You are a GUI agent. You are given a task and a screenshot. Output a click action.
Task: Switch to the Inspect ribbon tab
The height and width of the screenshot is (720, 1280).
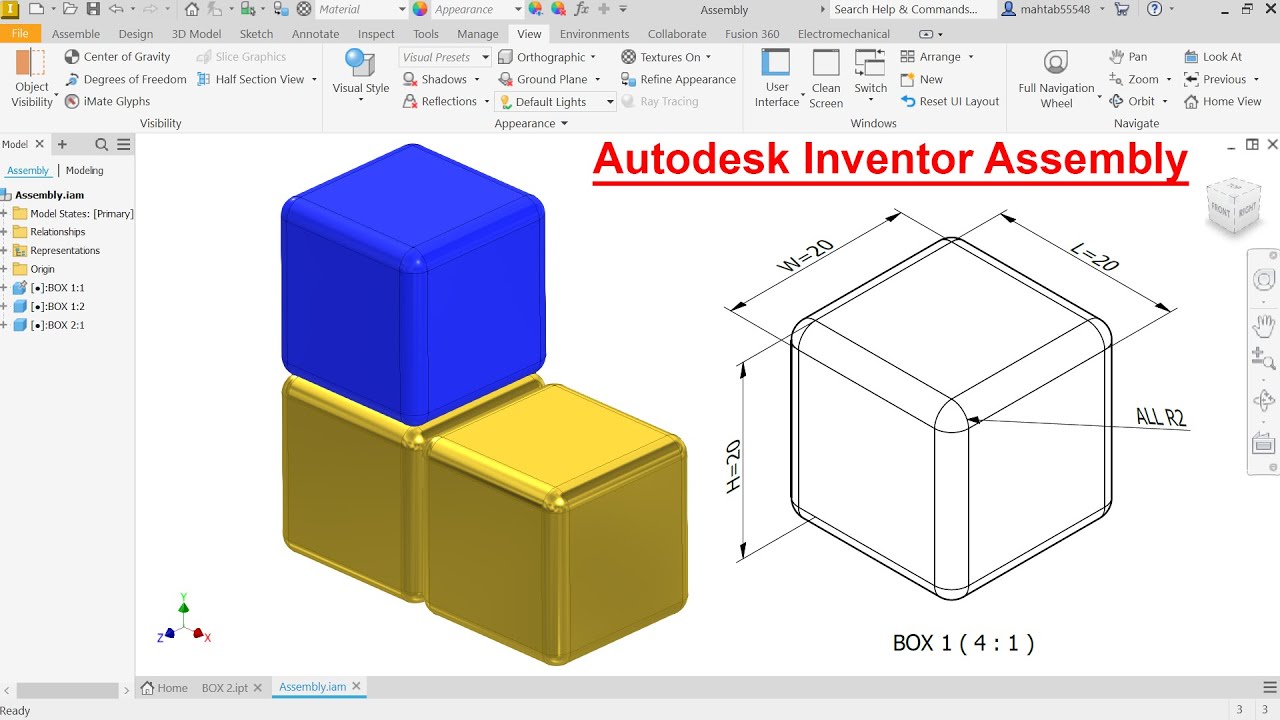376,34
